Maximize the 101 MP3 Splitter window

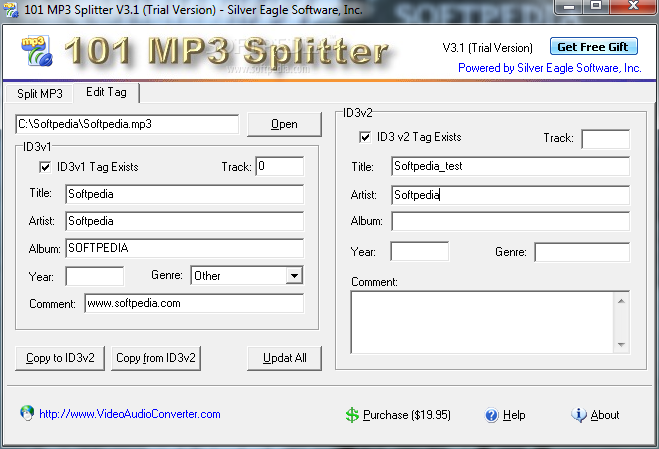point(596,6)
